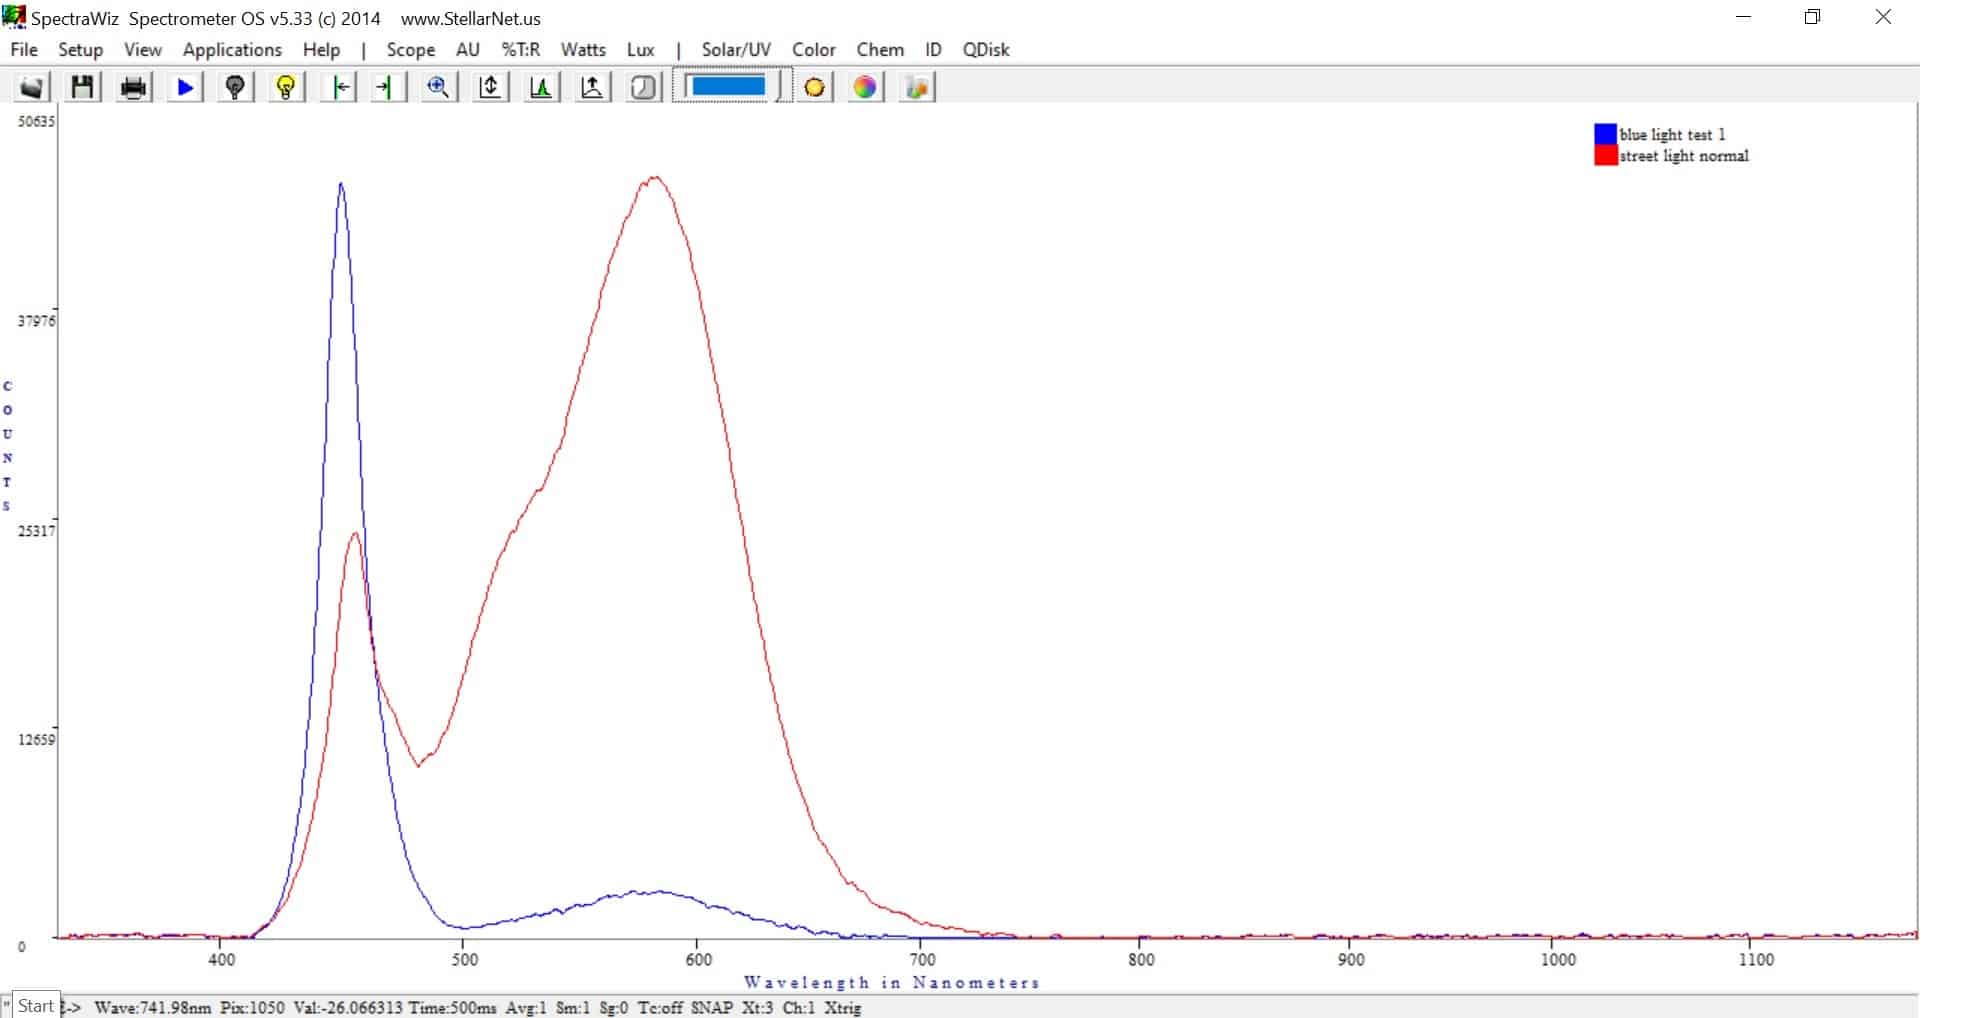Open the Color menu item
This screenshot has height=1018, width=1962.
(x=814, y=49)
